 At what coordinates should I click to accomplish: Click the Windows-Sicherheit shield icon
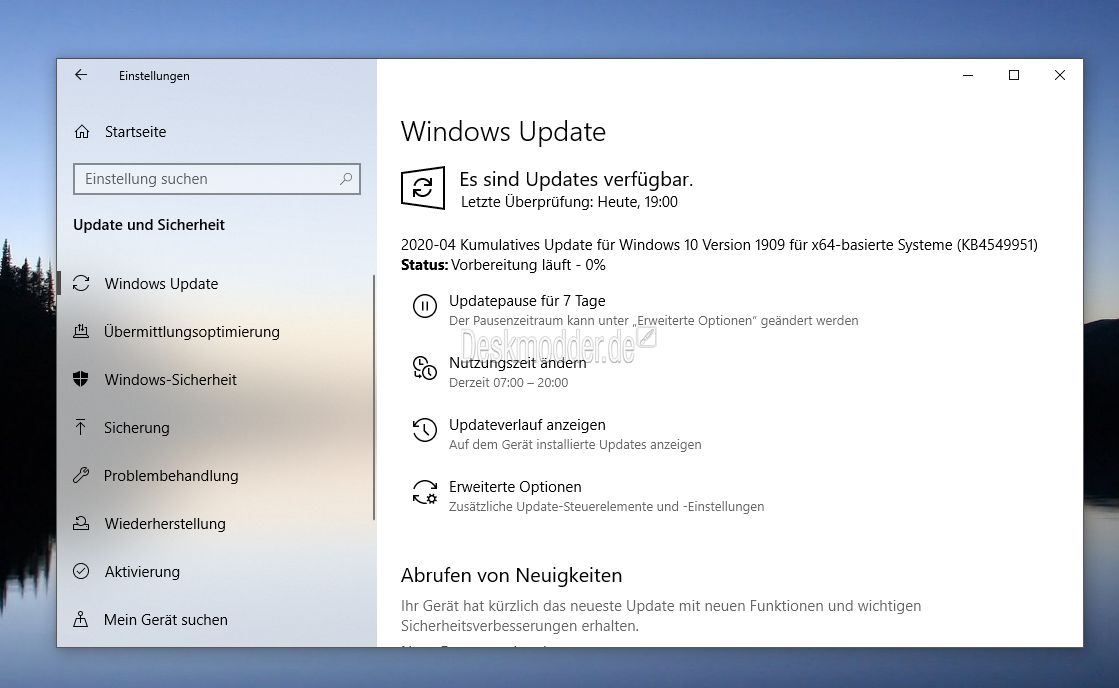click(x=81, y=379)
